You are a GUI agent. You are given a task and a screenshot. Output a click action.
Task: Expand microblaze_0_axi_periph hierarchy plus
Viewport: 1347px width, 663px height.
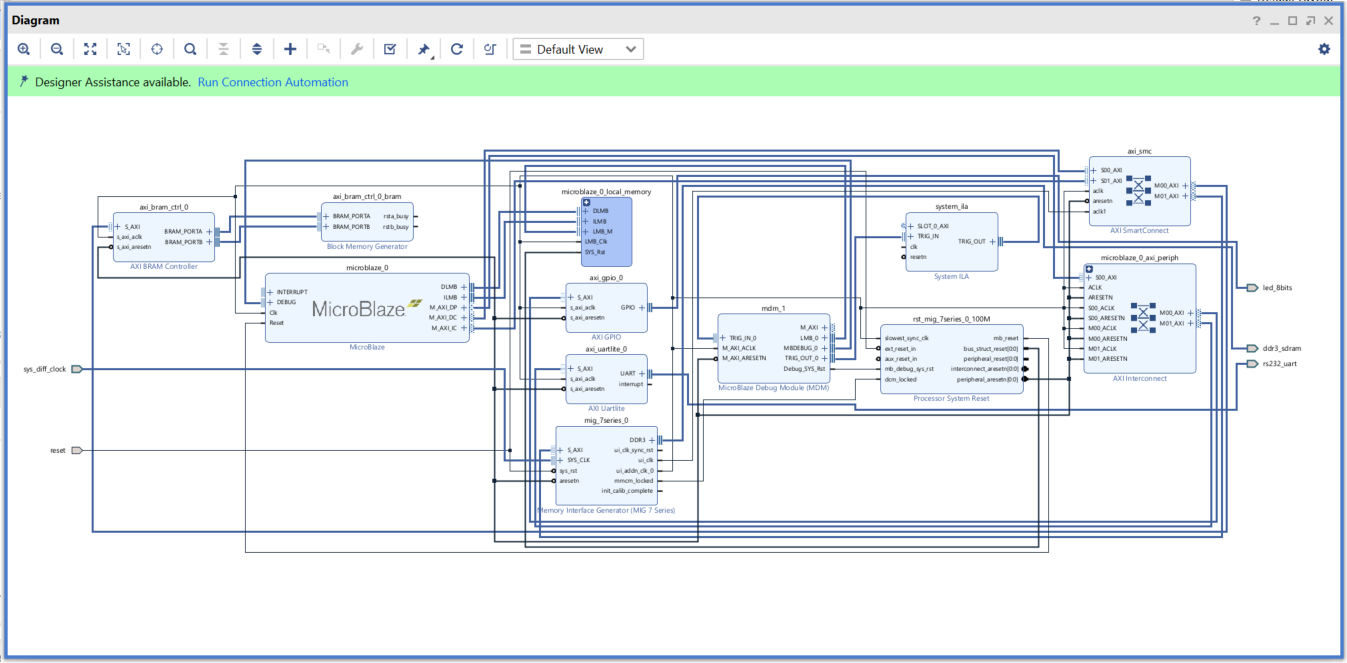(x=1090, y=268)
